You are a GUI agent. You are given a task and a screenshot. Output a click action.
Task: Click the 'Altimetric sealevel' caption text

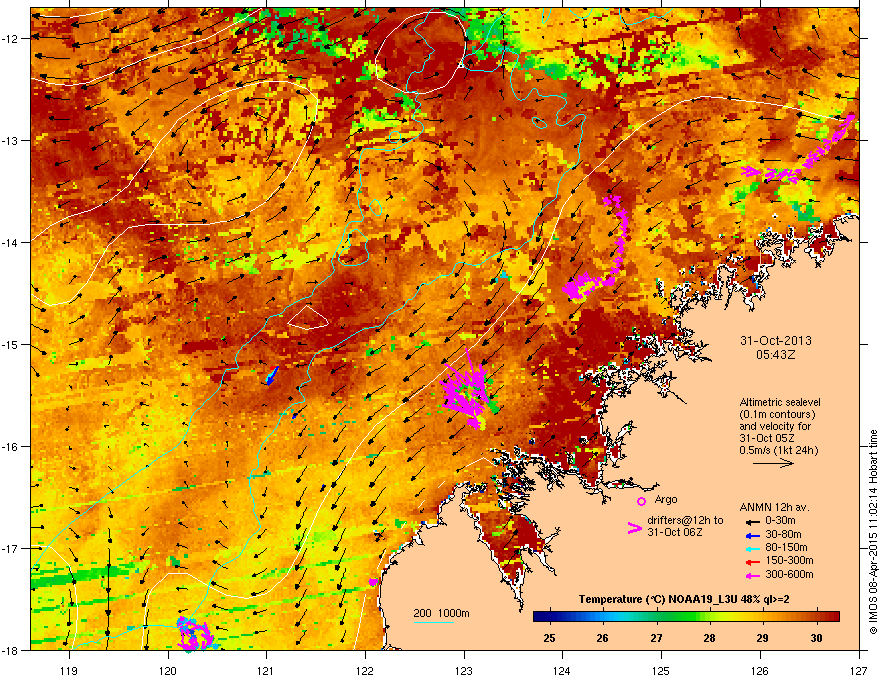pos(780,402)
